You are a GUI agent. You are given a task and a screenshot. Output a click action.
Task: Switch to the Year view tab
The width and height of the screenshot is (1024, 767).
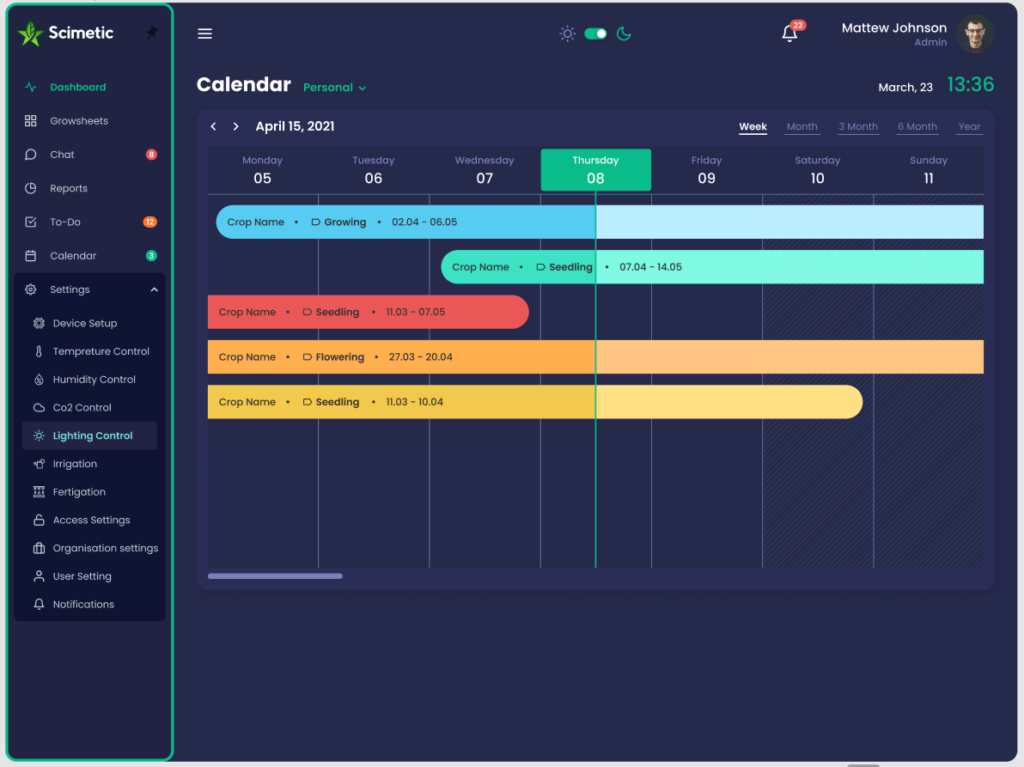969,126
